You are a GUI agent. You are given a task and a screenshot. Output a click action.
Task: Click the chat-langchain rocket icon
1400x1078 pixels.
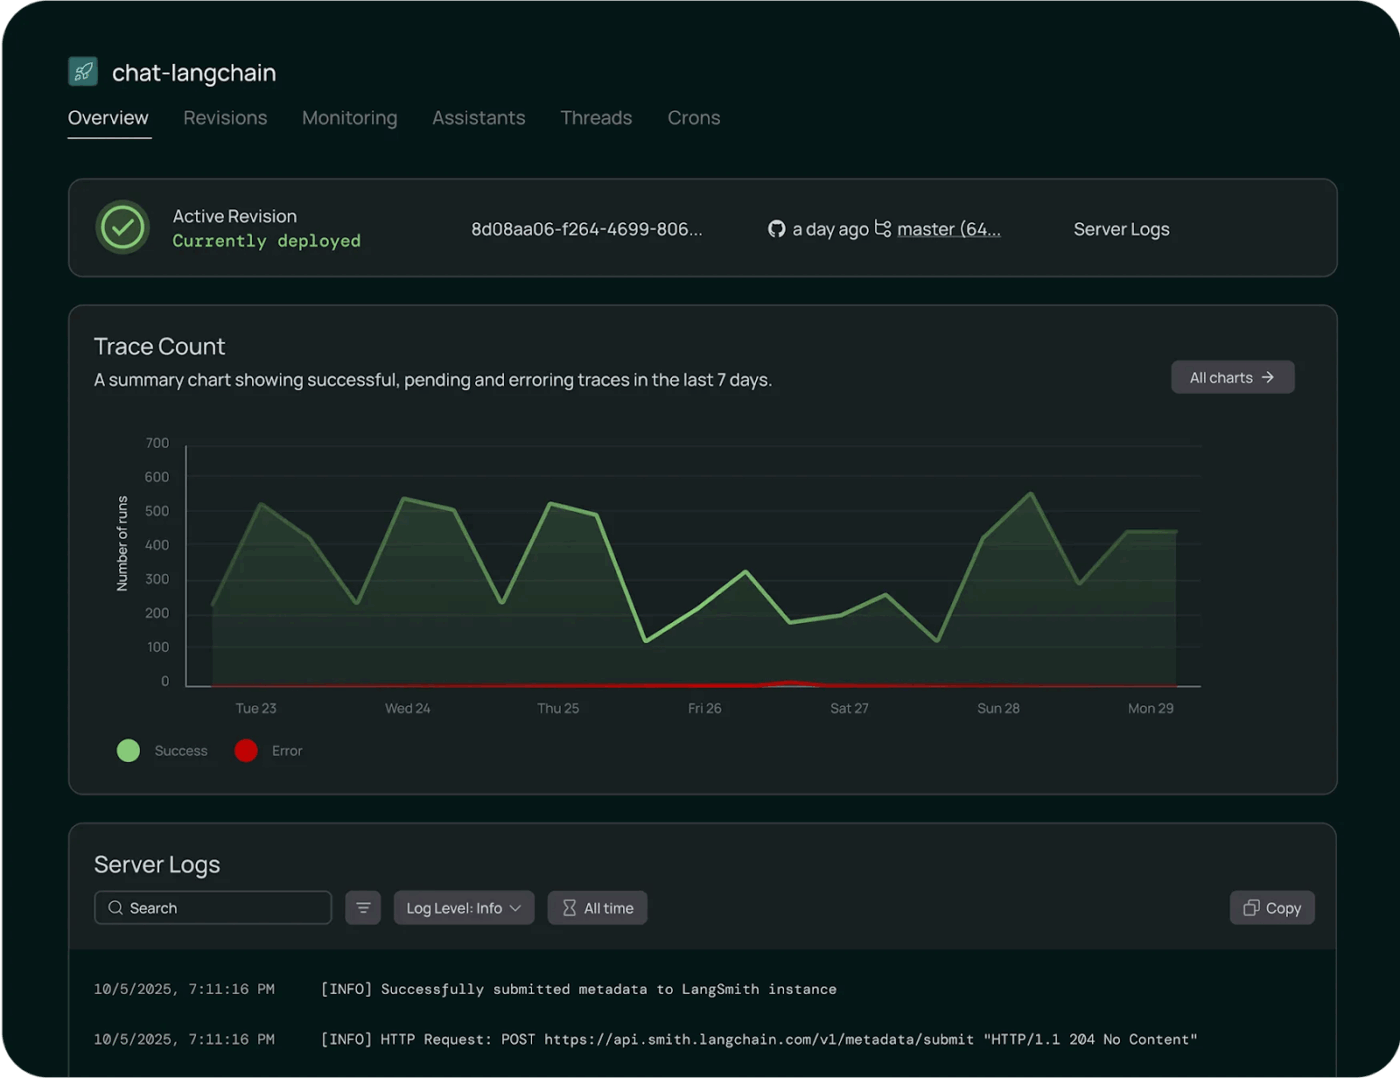click(82, 71)
